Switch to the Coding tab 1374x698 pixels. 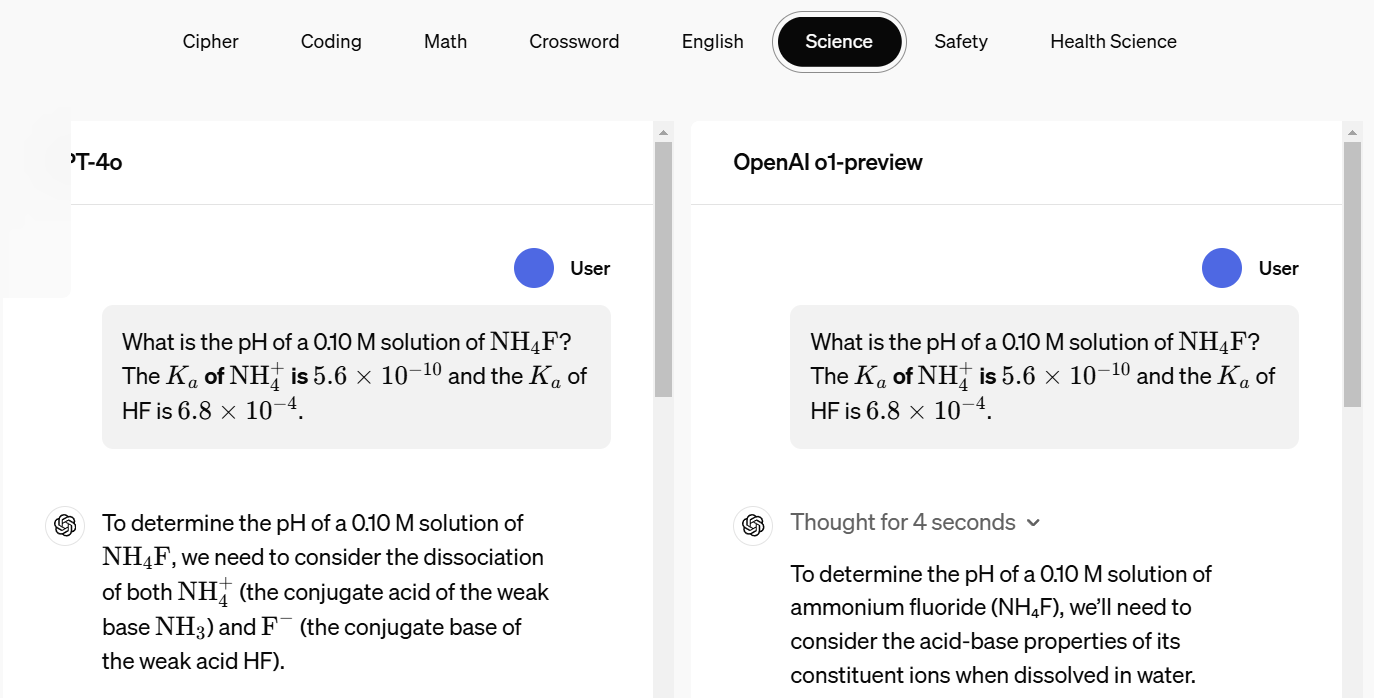pos(331,41)
